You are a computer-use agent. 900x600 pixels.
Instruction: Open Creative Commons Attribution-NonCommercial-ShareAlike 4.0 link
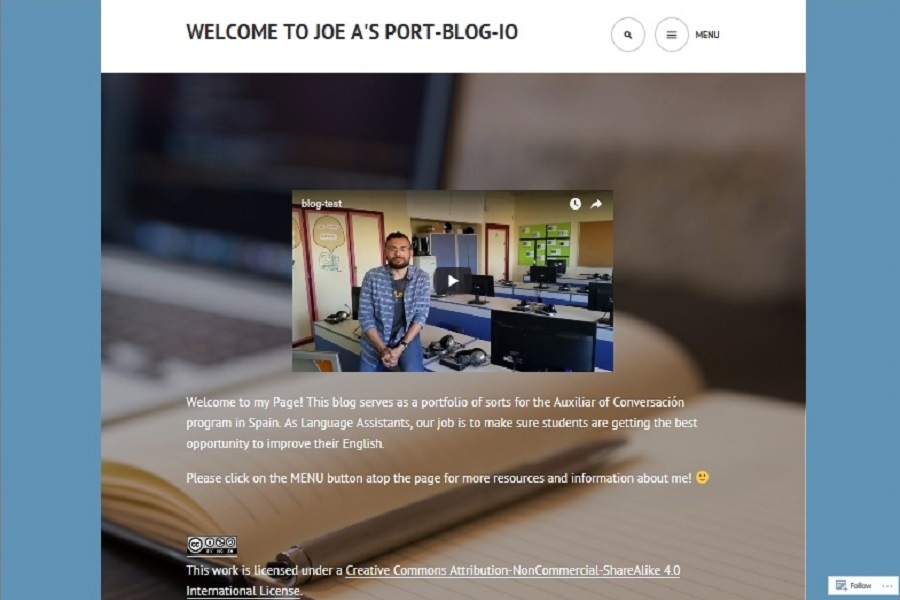coord(513,570)
